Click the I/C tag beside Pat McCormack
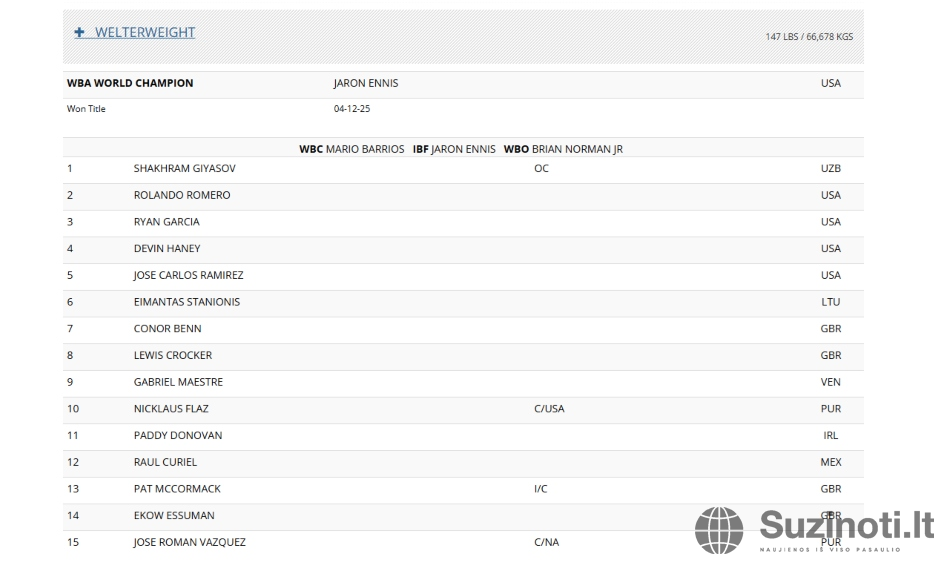Screen dimensions: 940x566 pos(541,489)
